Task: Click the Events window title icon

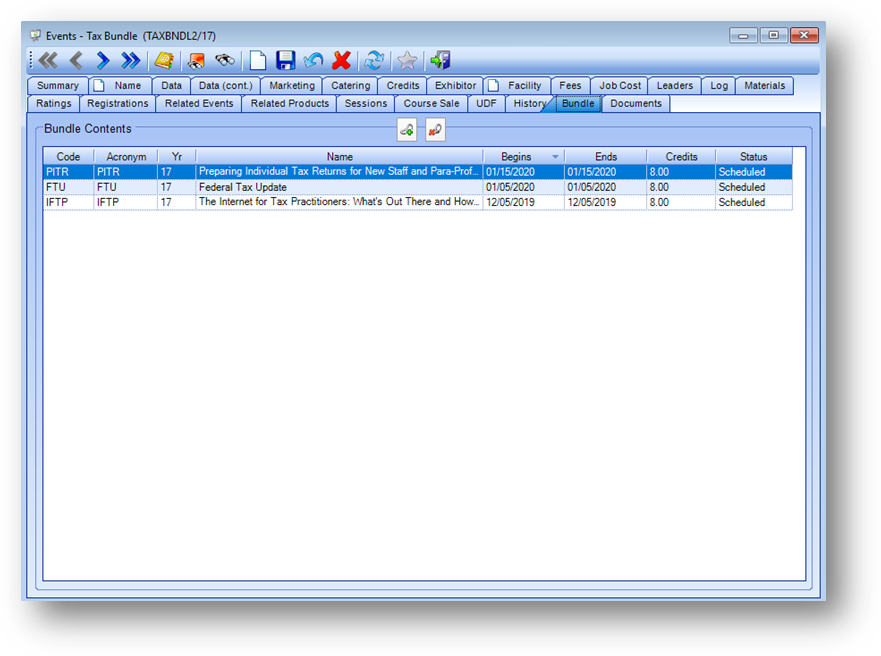Action: click(x=35, y=36)
